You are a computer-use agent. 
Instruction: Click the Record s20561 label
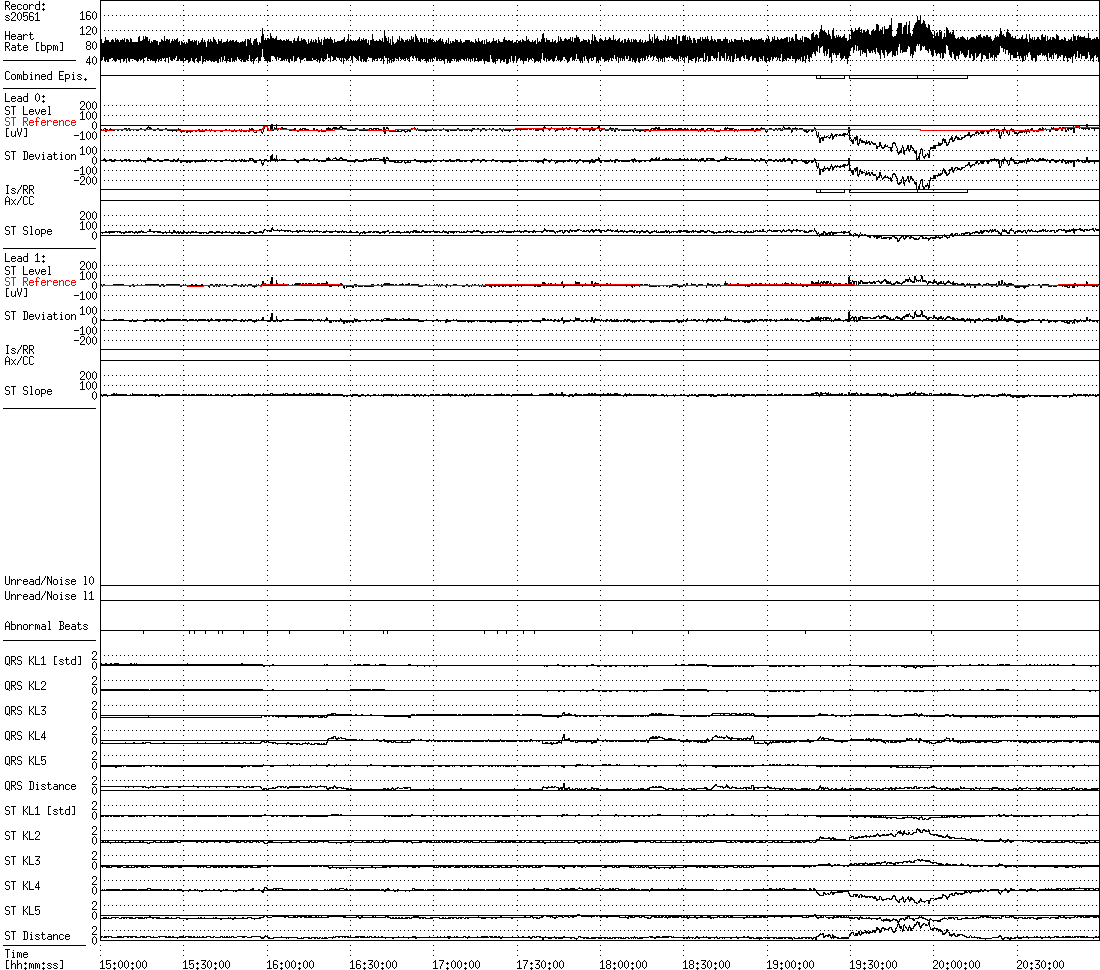click(25, 11)
